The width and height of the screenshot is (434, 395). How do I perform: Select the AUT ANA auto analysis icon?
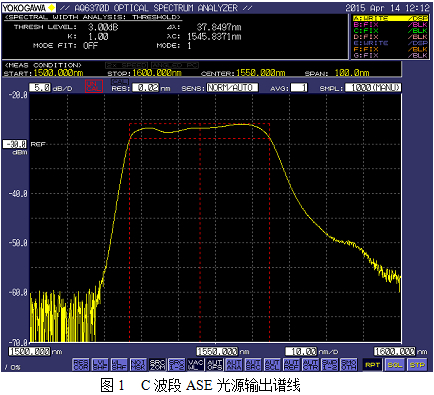coord(234,365)
